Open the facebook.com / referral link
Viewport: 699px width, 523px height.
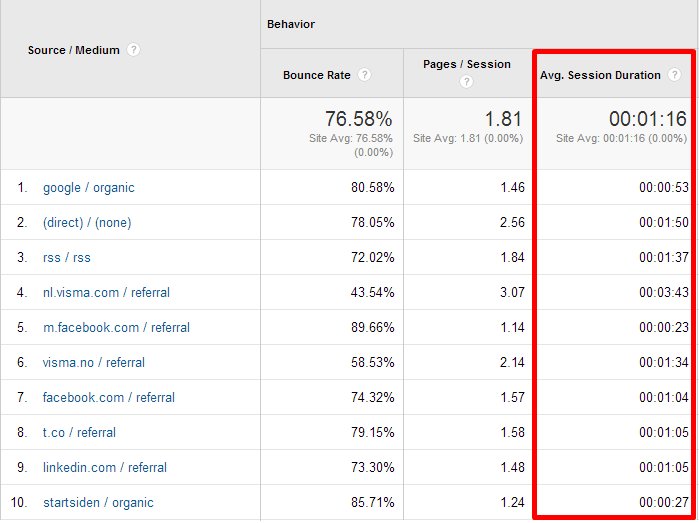109,397
